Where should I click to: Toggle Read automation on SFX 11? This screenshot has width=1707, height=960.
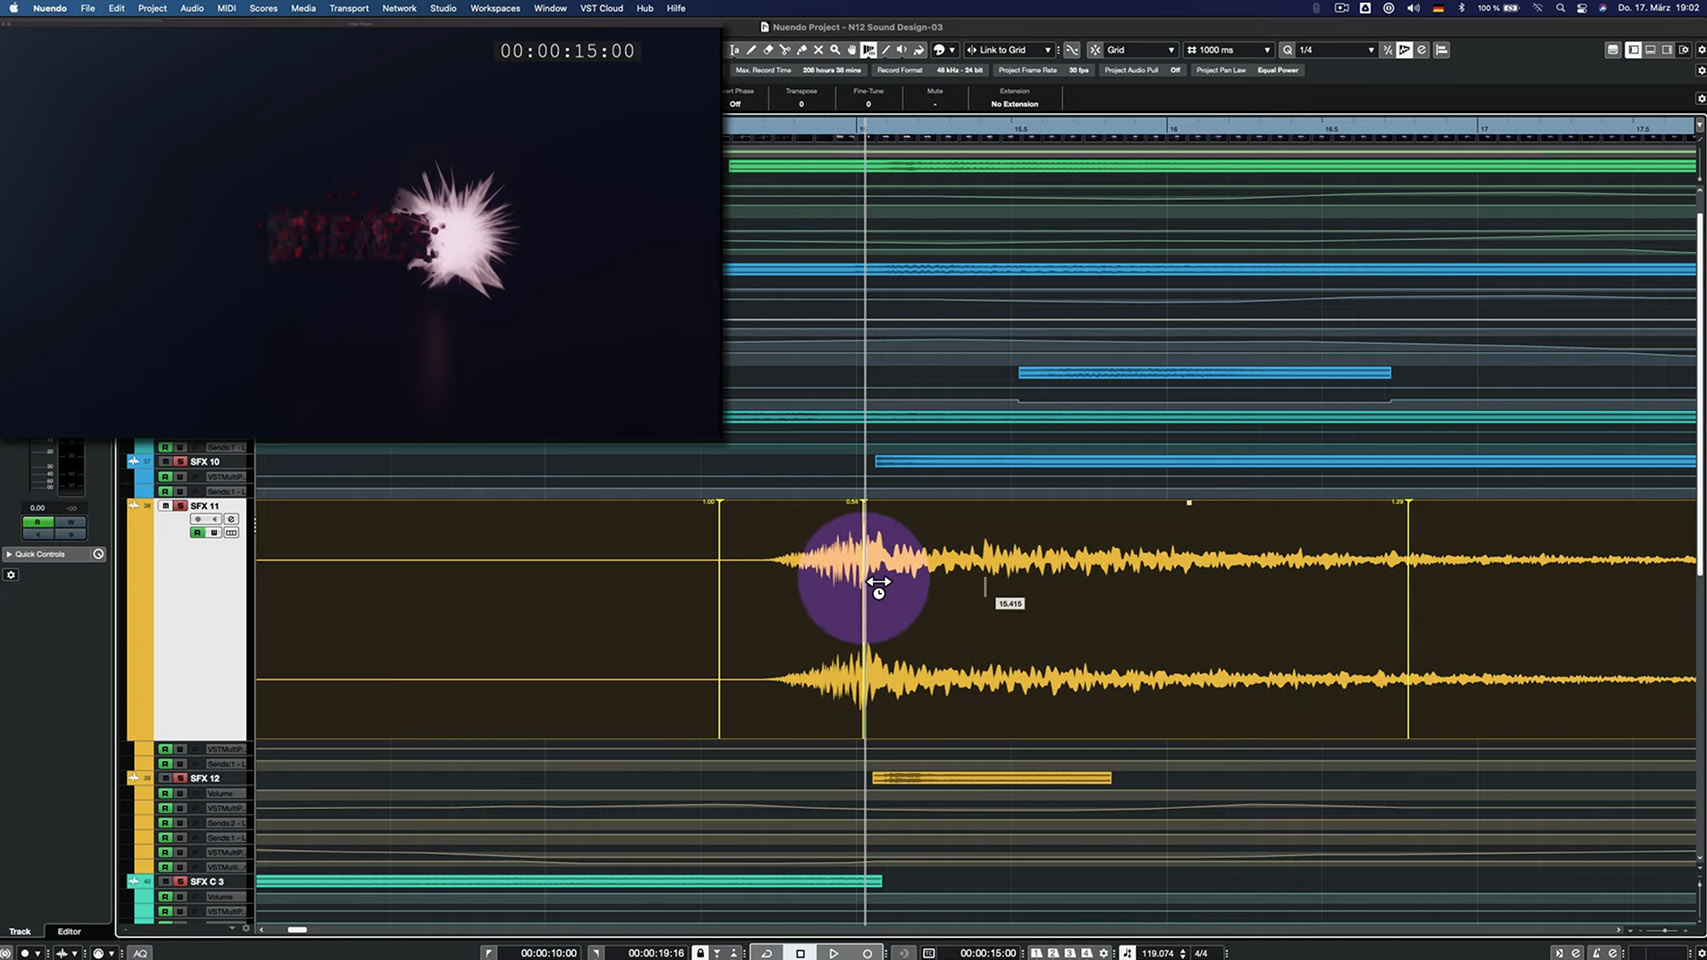(197, 533)
